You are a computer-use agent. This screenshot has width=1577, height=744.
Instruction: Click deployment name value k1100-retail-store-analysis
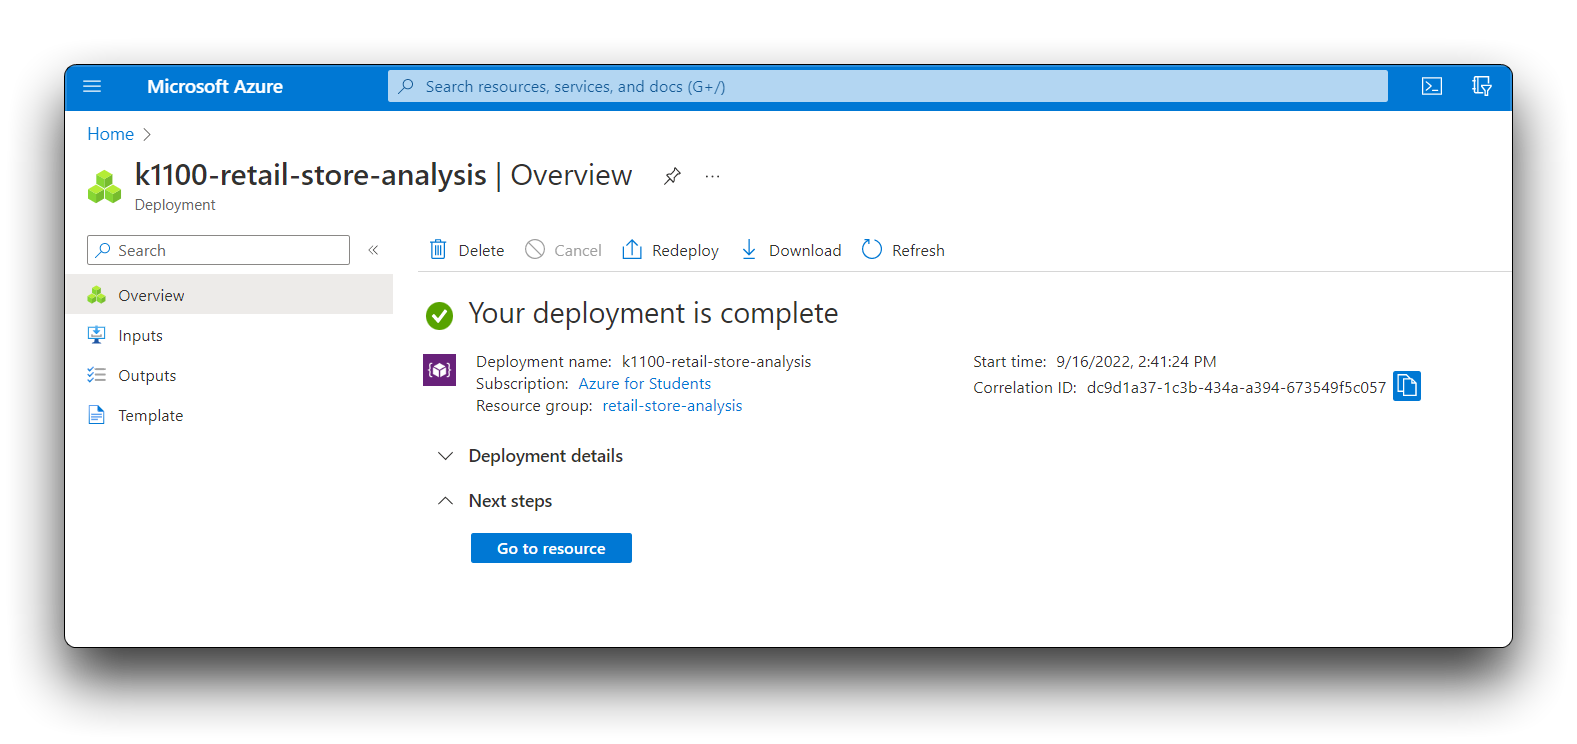(716, 362)
